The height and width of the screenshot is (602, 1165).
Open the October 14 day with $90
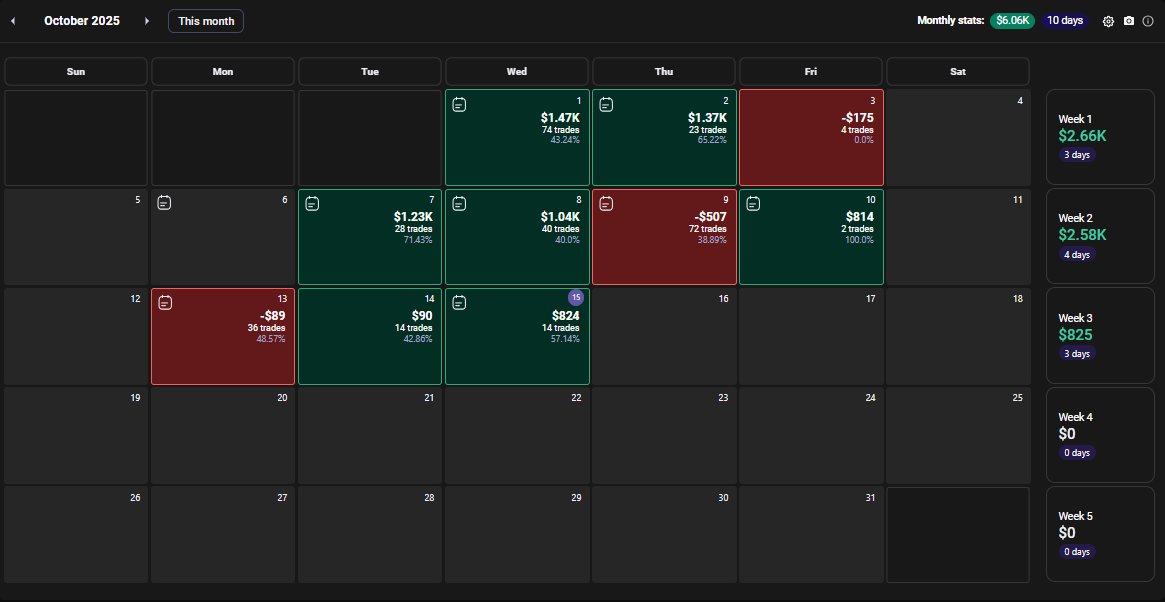click(370, 337)
